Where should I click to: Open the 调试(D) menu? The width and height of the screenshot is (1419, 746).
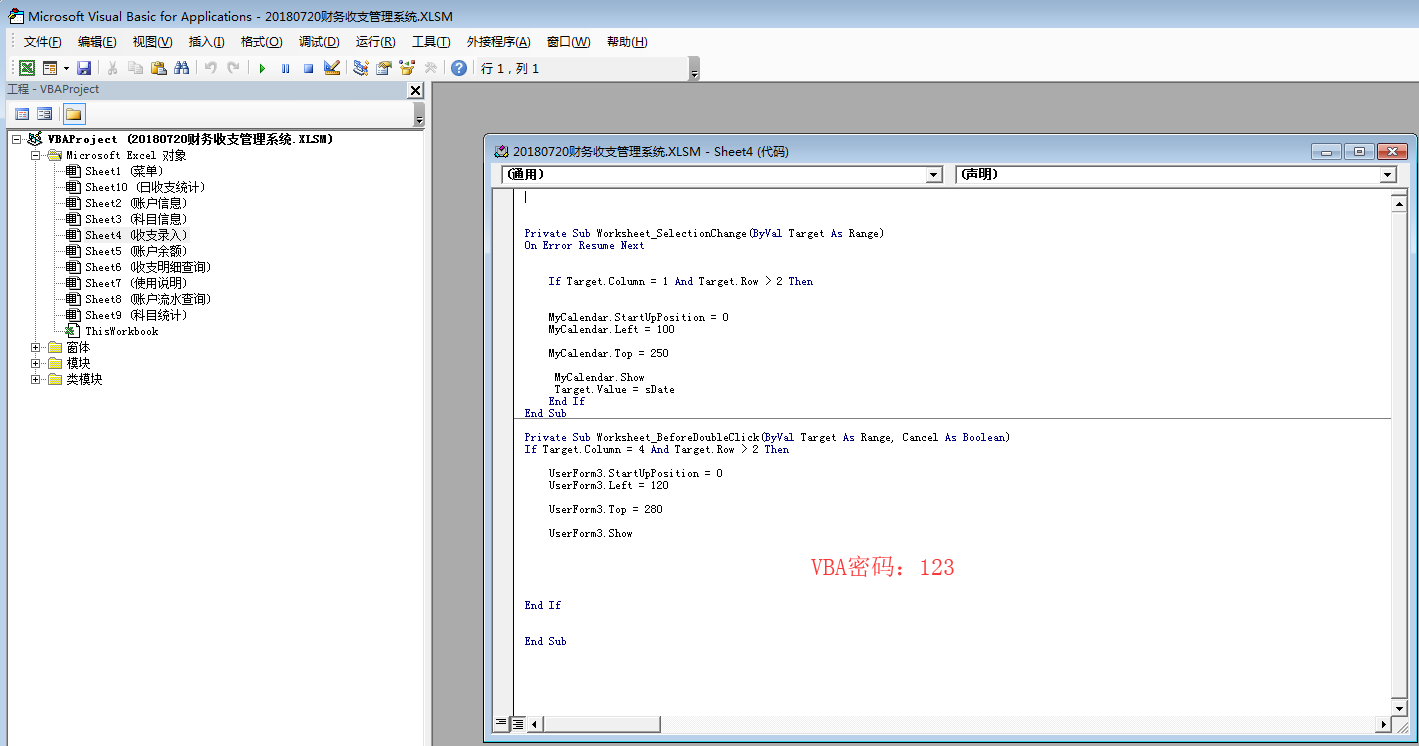point(319,42)
